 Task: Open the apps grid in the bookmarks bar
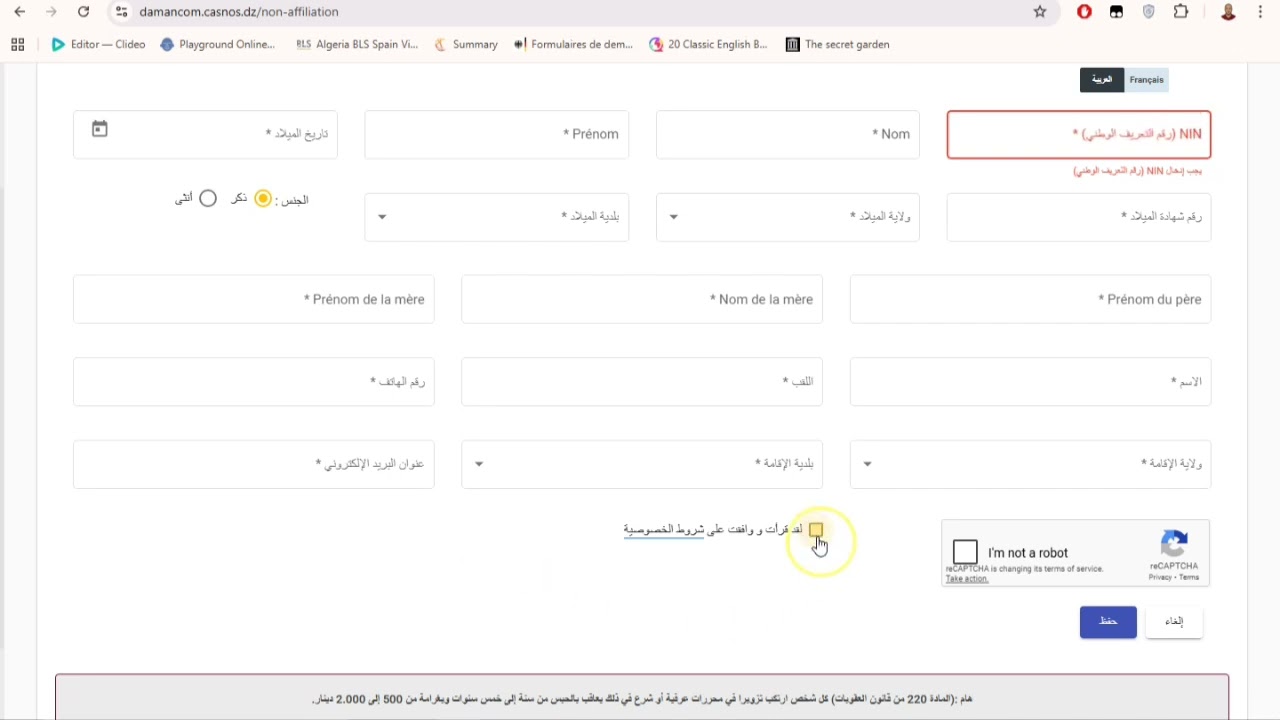pos(17,44)
